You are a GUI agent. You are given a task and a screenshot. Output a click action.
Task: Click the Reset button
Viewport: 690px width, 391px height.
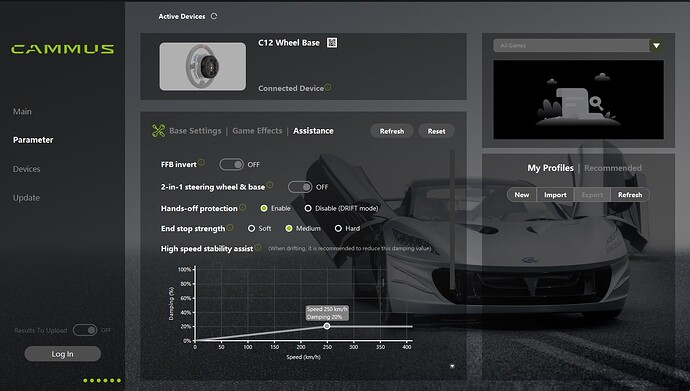point(436,131)
